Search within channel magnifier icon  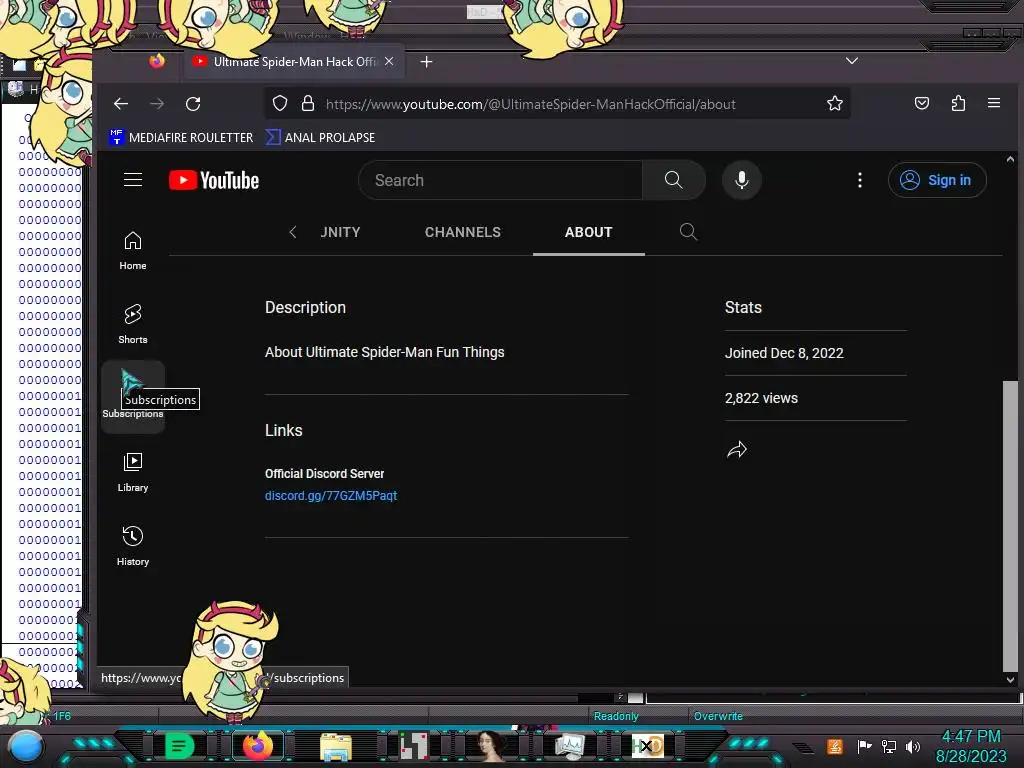click(x=688, y=232)
